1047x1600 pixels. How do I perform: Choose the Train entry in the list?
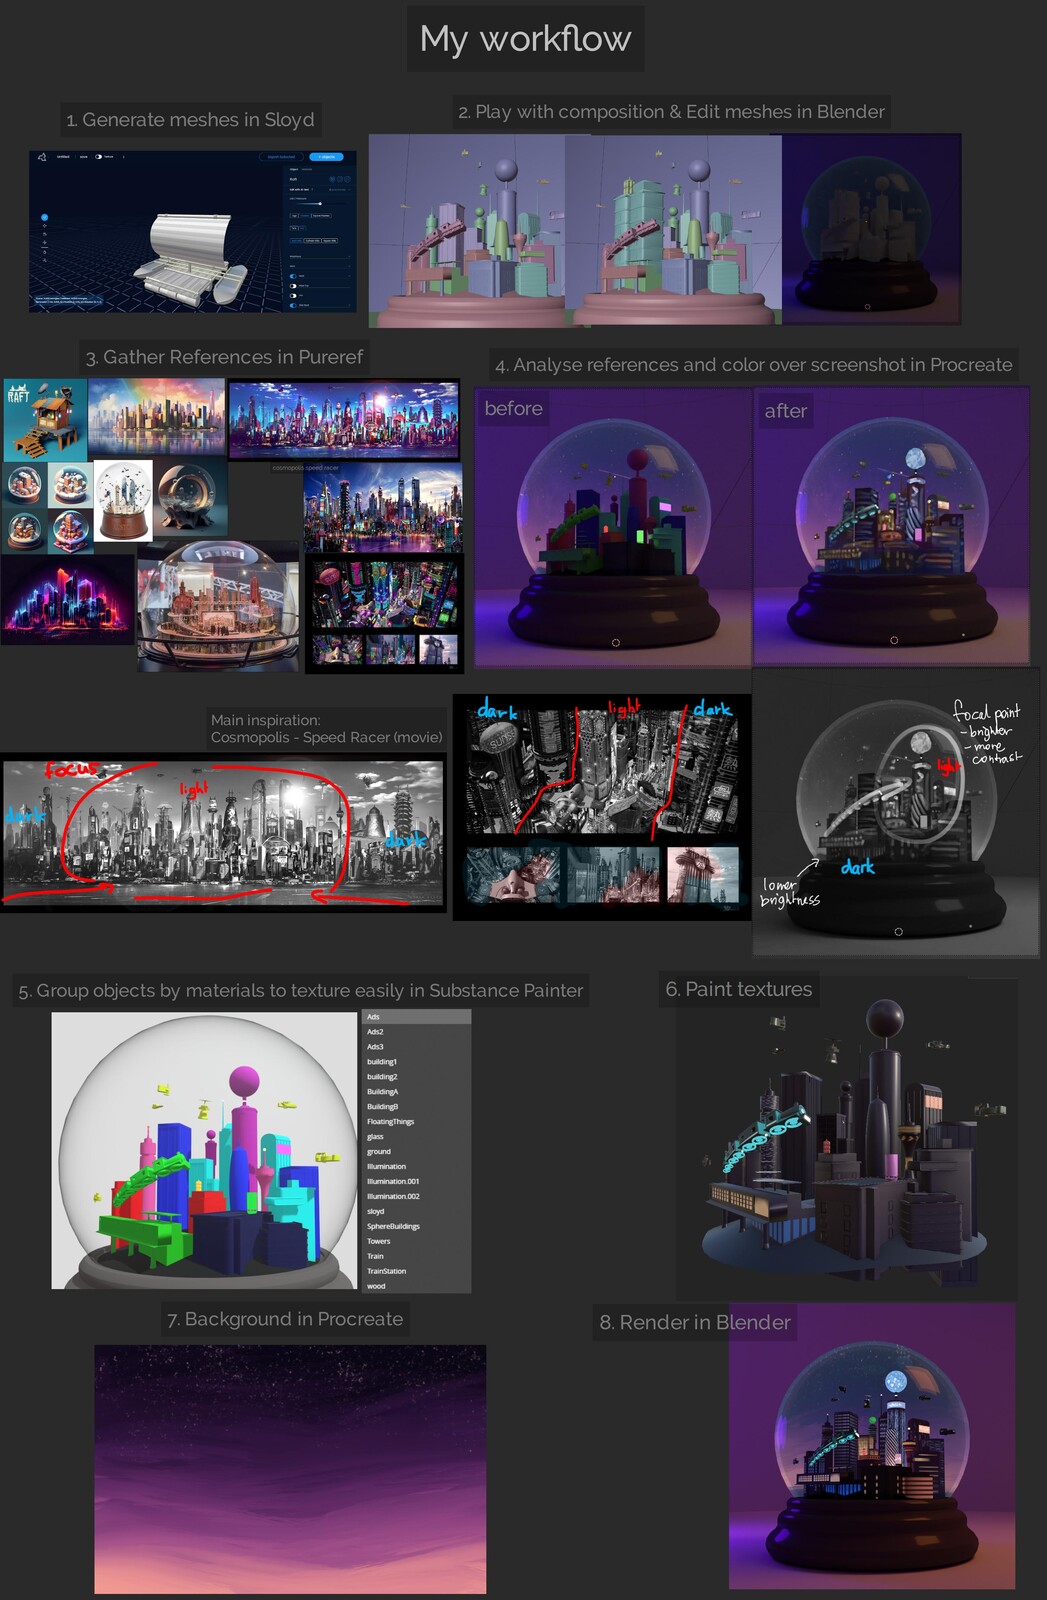[416, 1257]
